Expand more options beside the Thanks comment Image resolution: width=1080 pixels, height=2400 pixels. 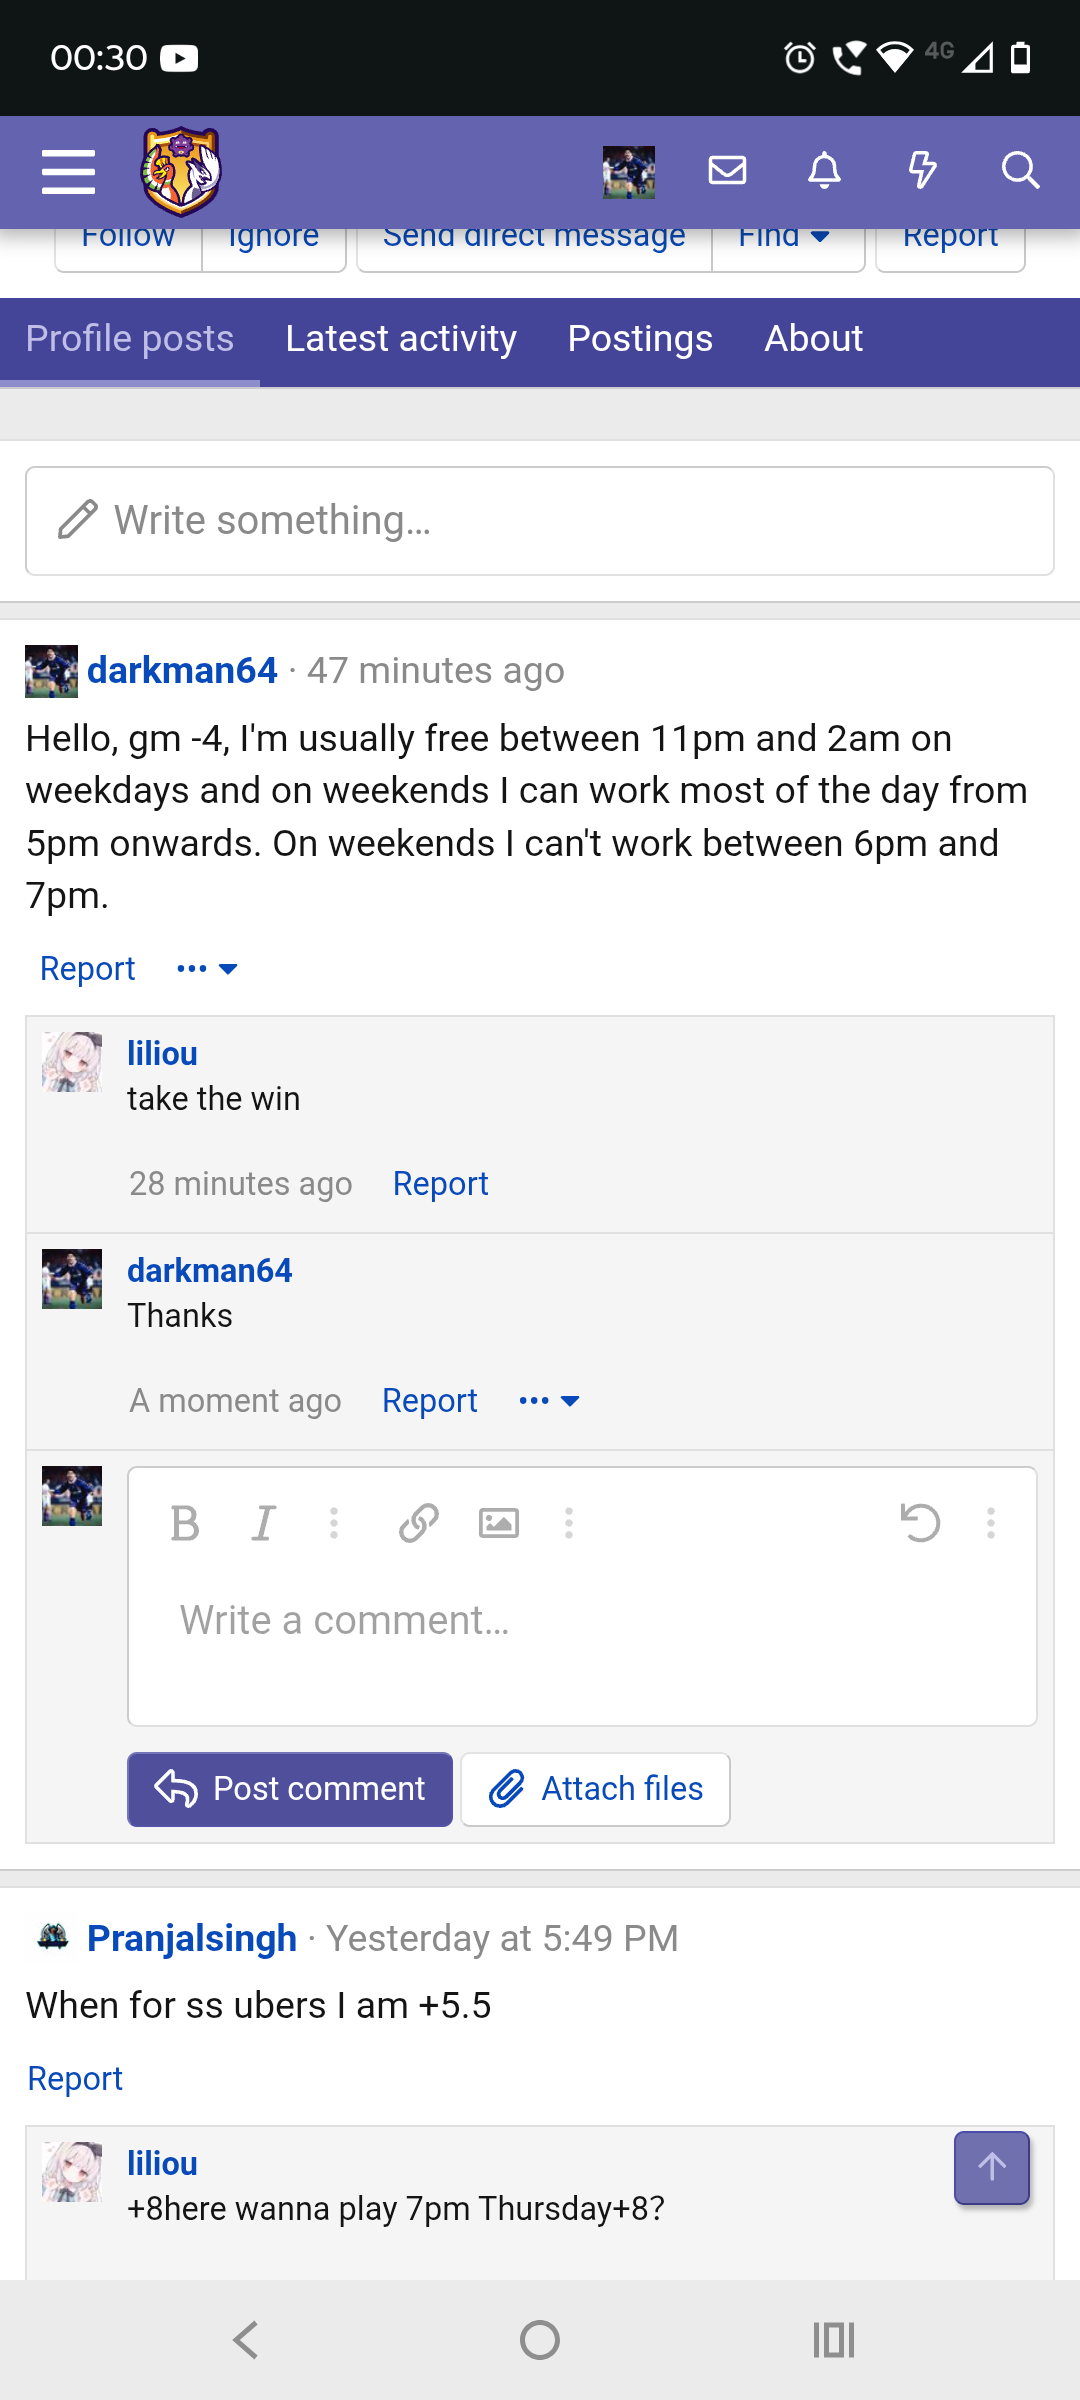(x=549, y=1401)
